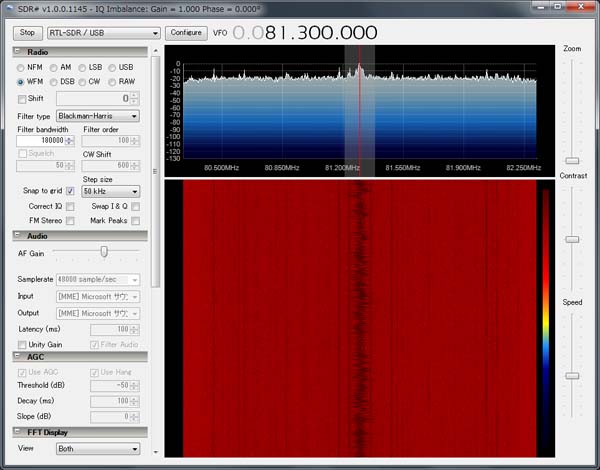Click the Filter bandwidth input field
The image size is (600, 470).
coord(41,140)
